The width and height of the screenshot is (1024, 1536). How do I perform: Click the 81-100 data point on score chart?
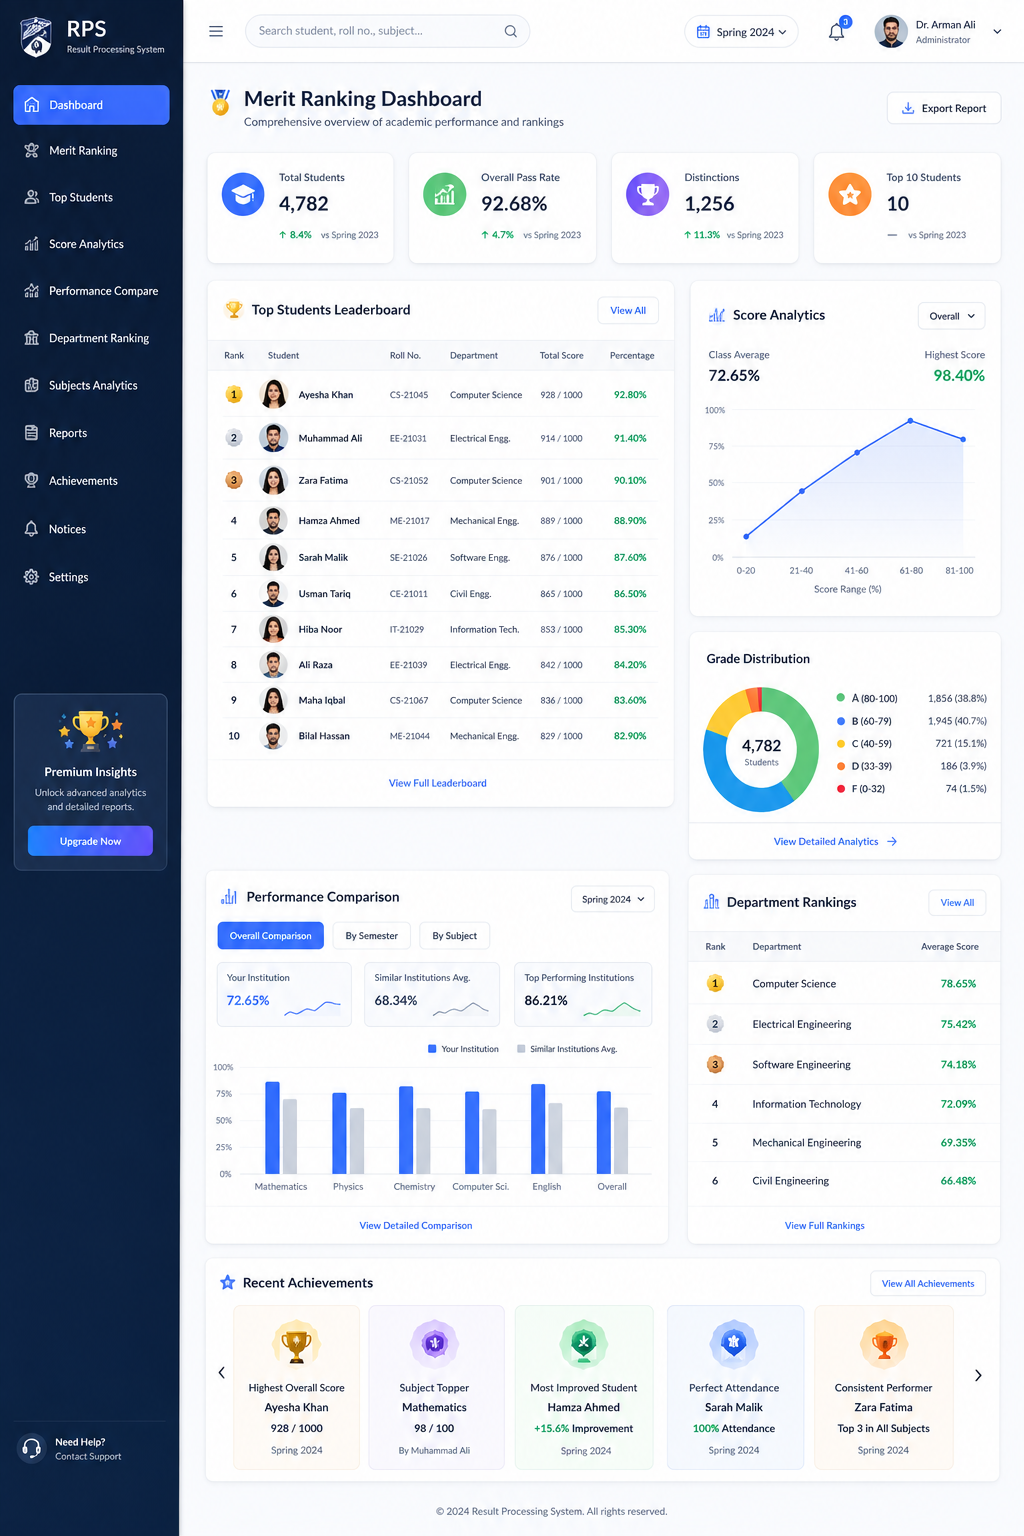coord(964,439)
